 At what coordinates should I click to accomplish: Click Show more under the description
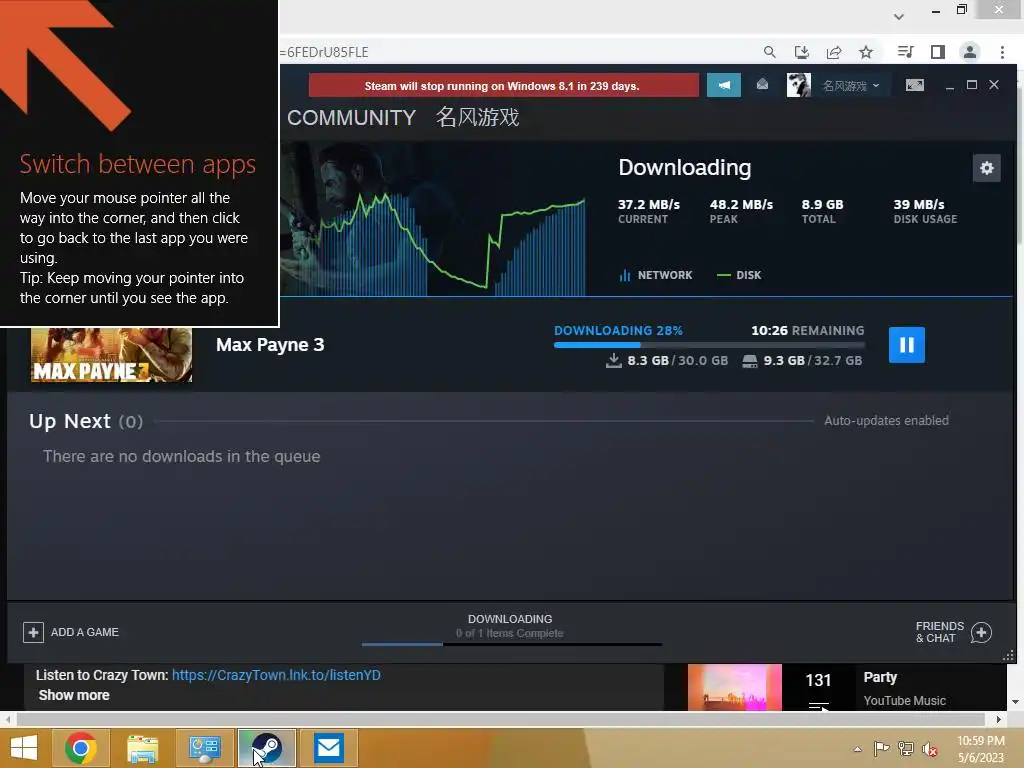(74, 695)
